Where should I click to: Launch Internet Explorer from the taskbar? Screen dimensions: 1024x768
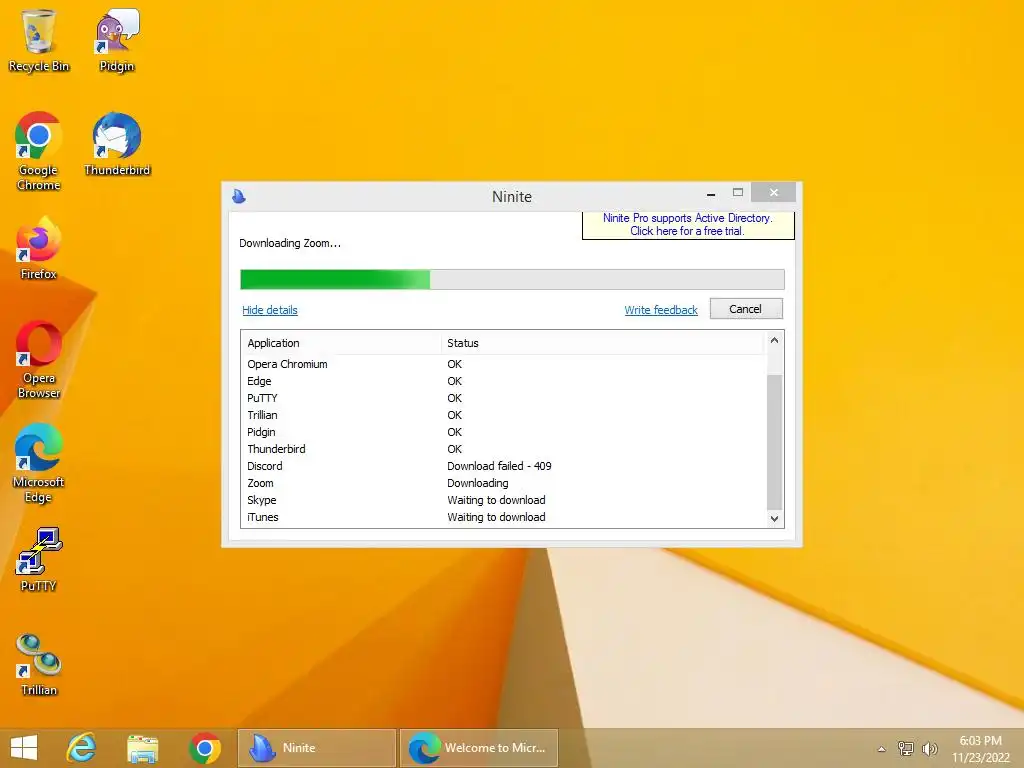[x=82, y=748]
